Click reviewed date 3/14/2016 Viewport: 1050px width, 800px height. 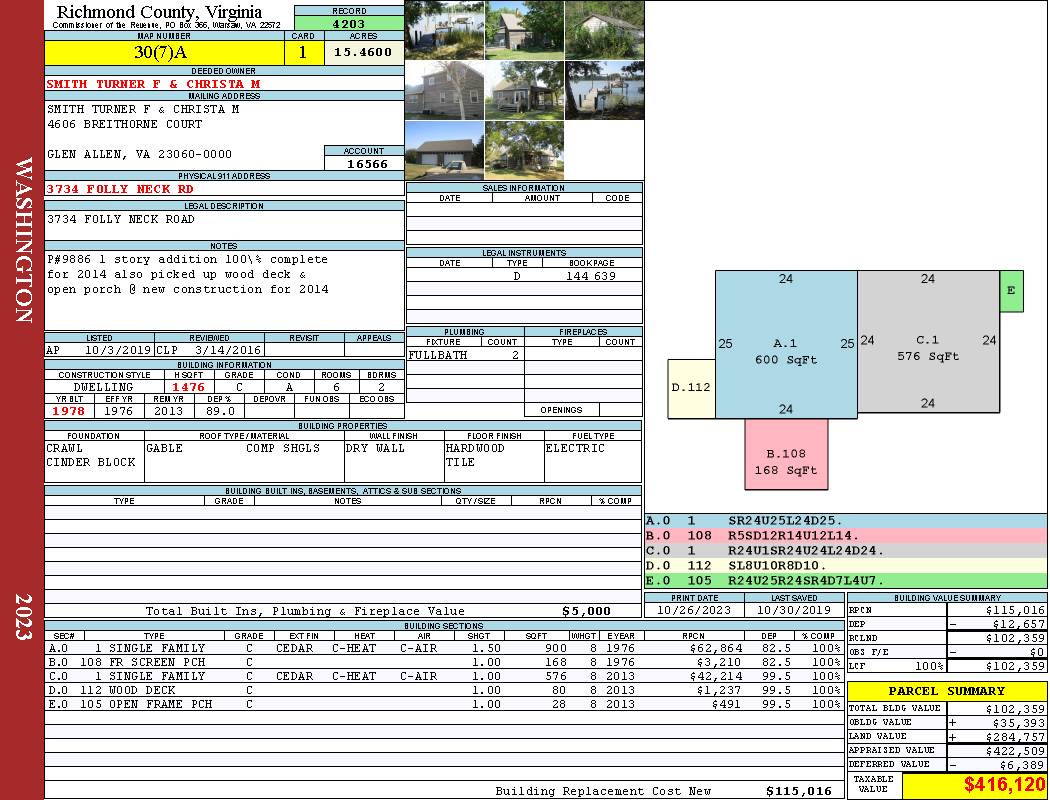pos(228,349)
